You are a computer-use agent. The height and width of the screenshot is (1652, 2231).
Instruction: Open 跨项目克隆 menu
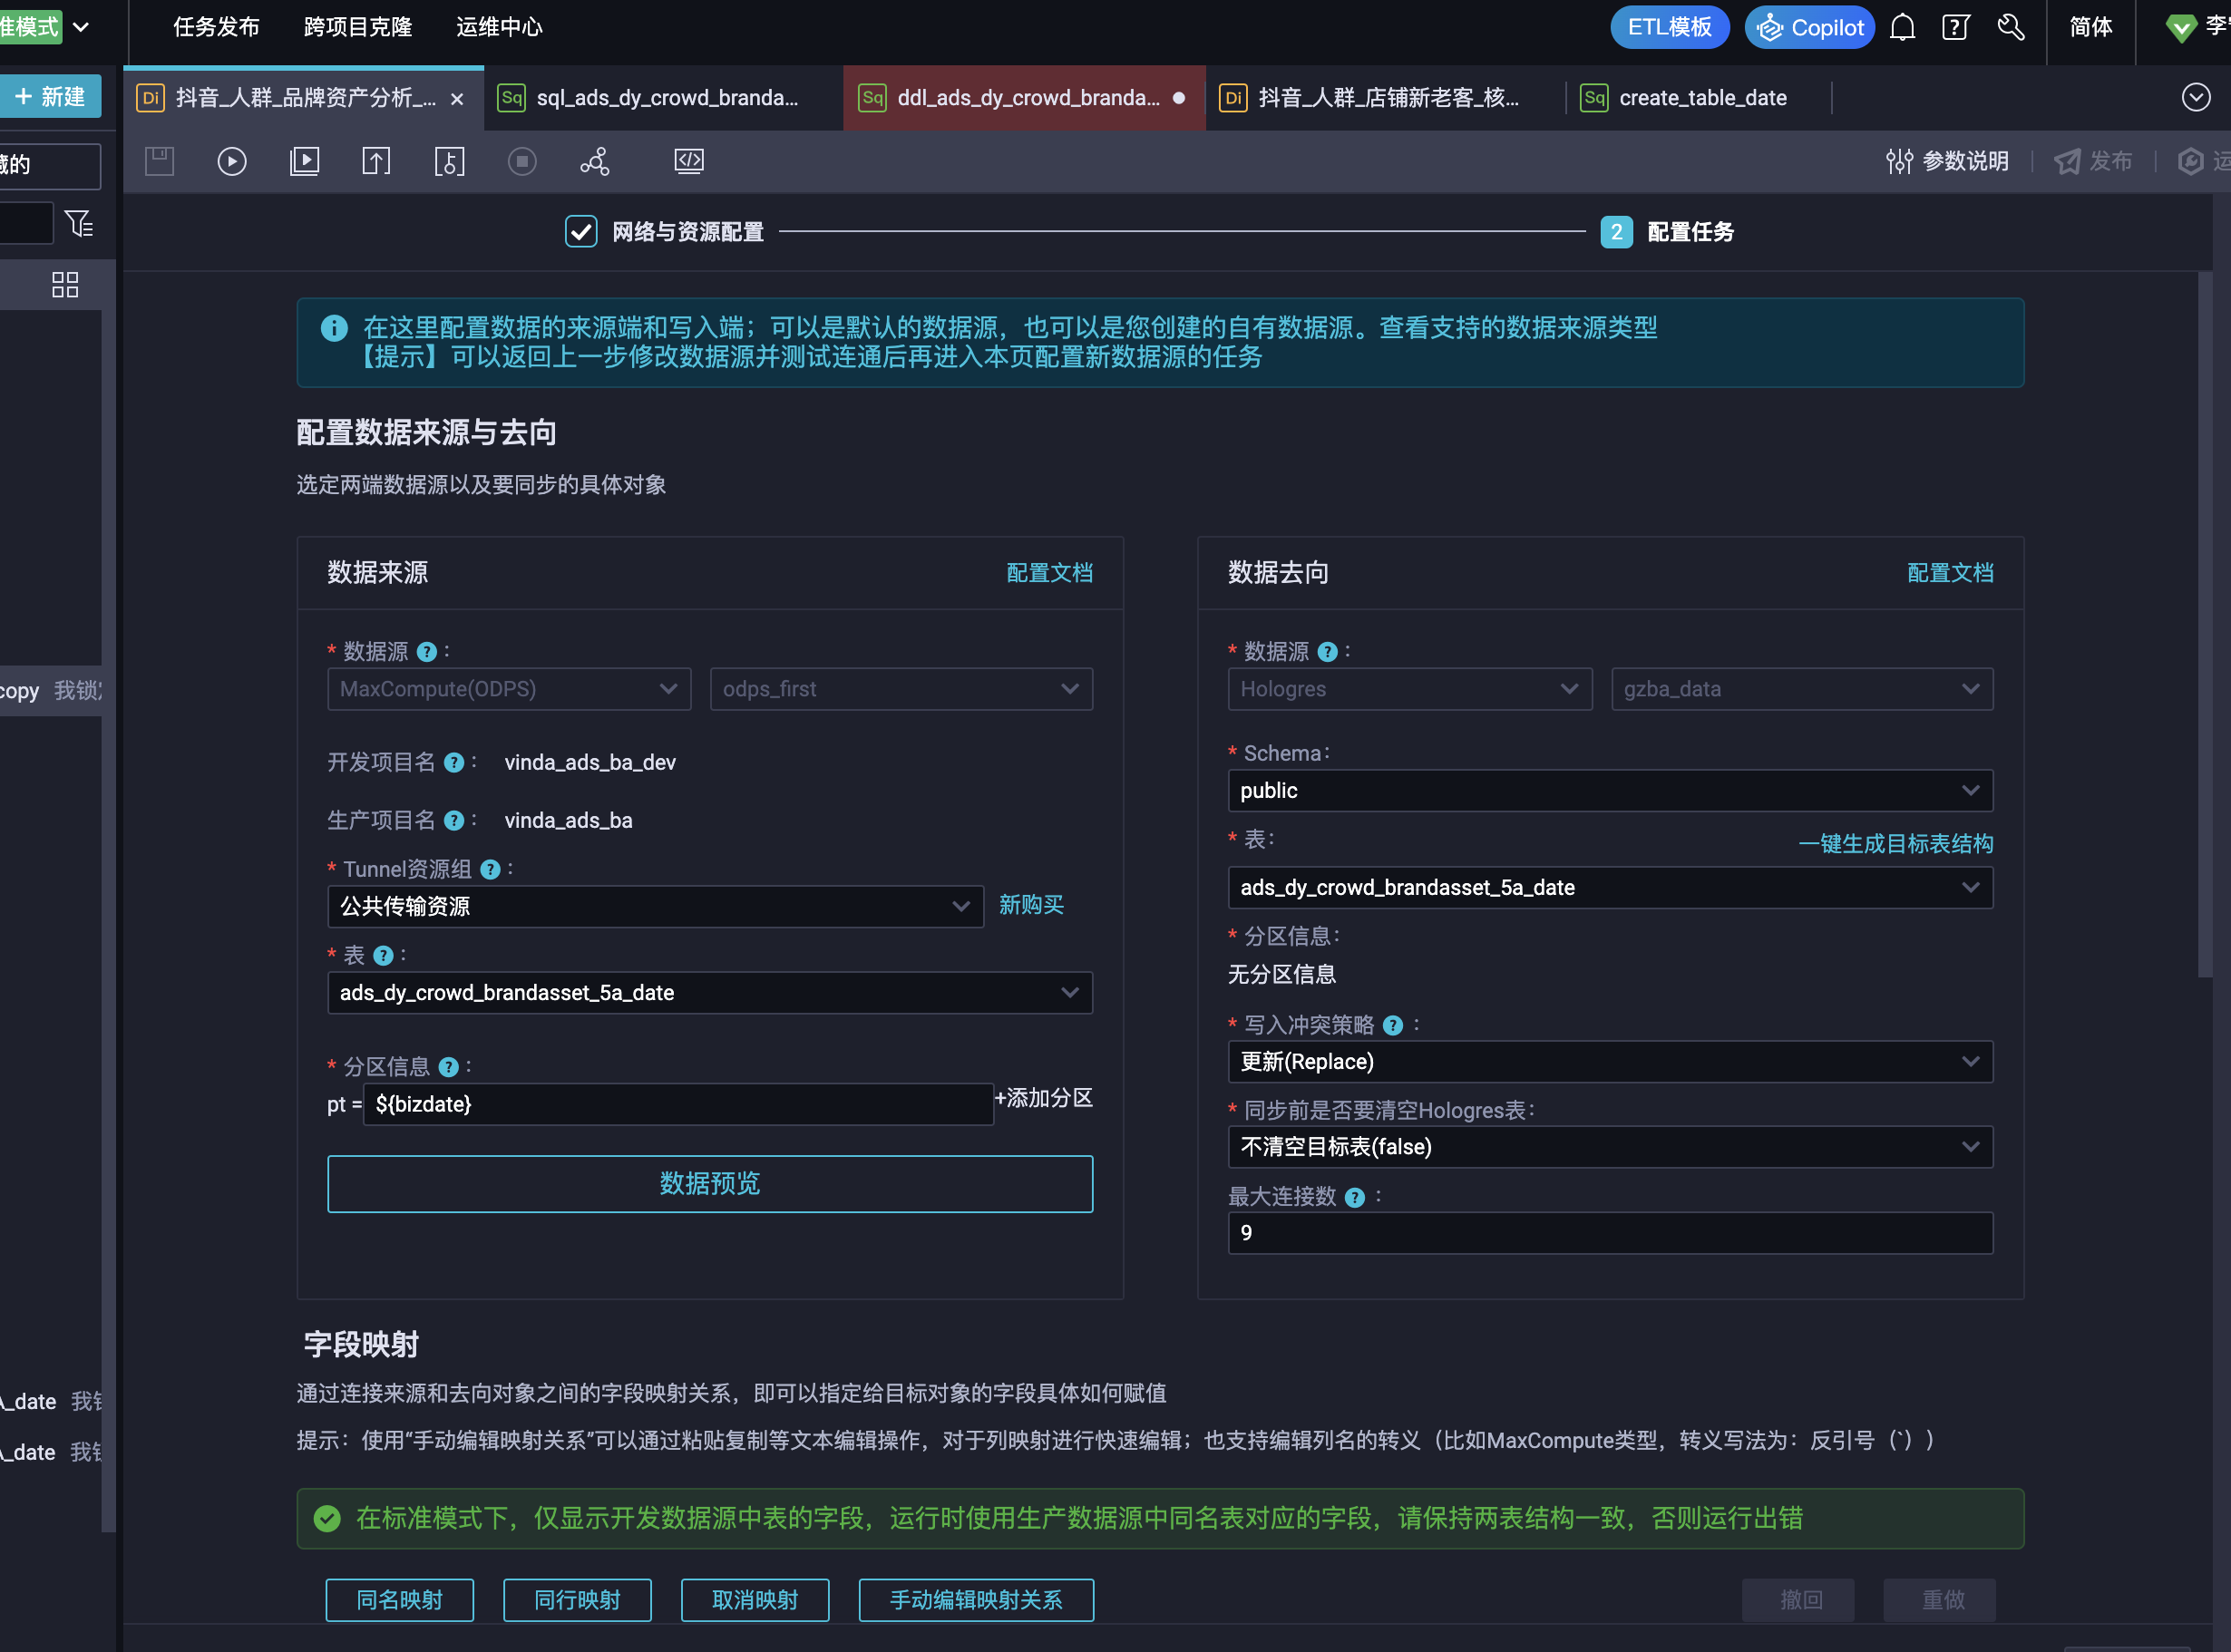point(358,27)
